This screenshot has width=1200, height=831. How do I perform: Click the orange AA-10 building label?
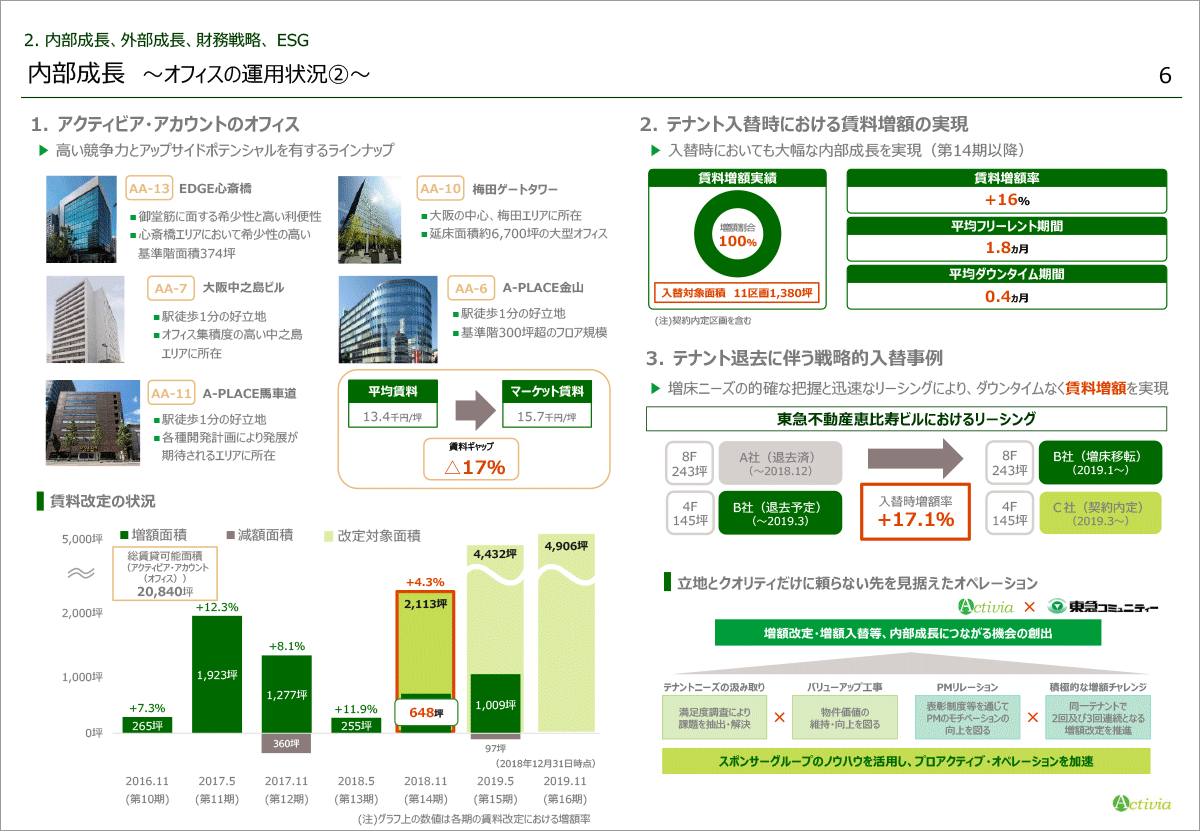pyautogui.click(x=441, y=188)
